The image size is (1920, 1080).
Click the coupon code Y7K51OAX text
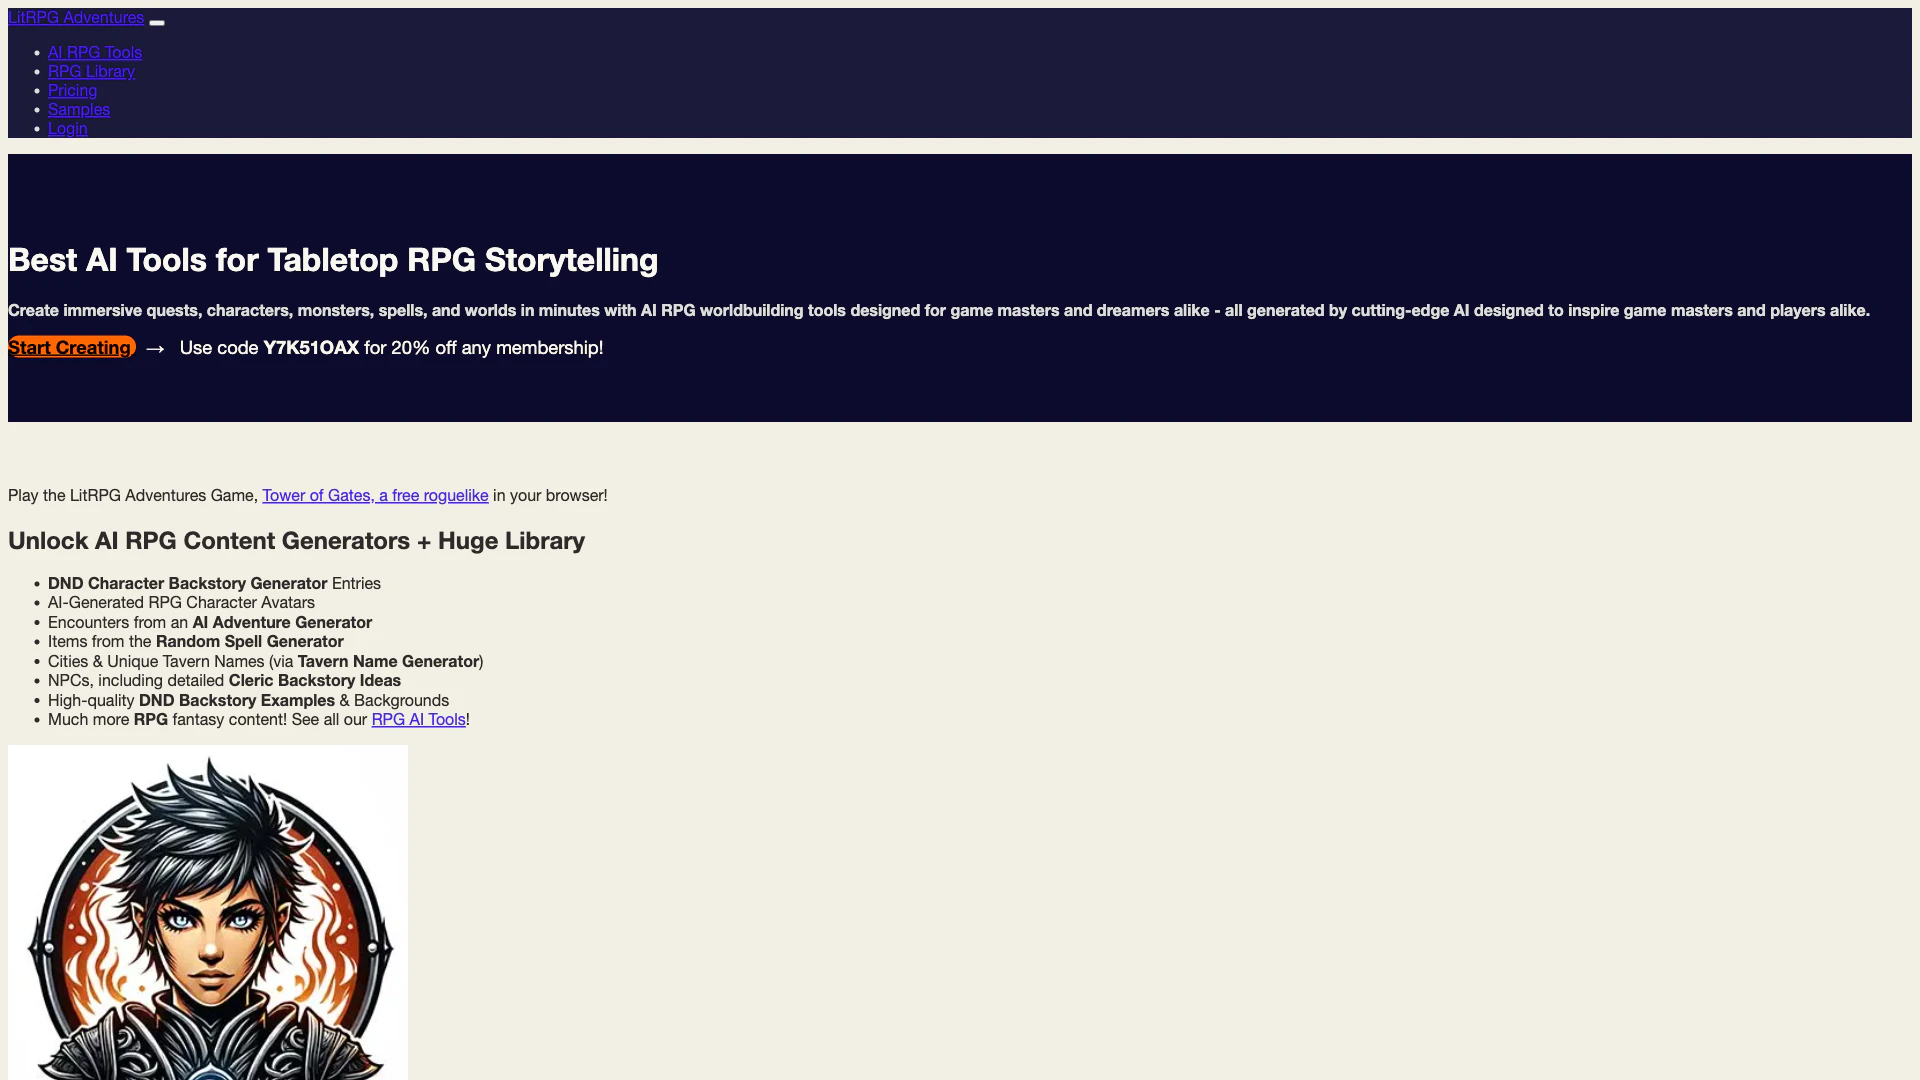click(310, 348)
